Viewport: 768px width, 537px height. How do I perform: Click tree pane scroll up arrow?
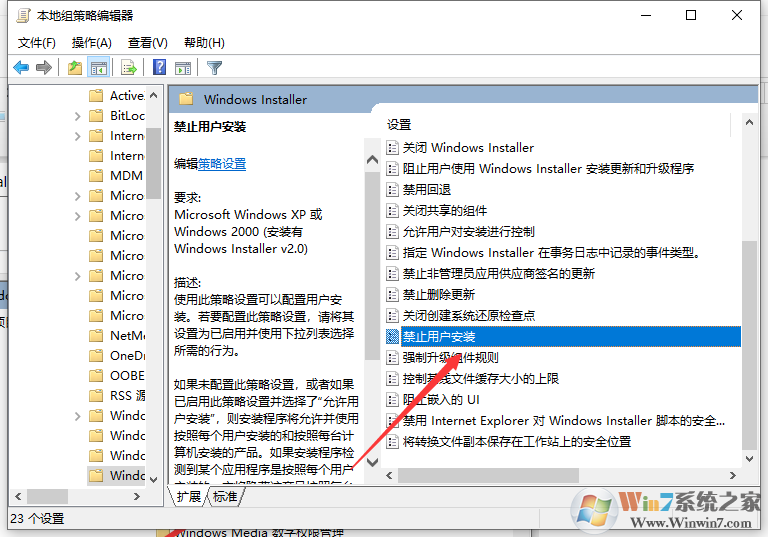[154, 95]
